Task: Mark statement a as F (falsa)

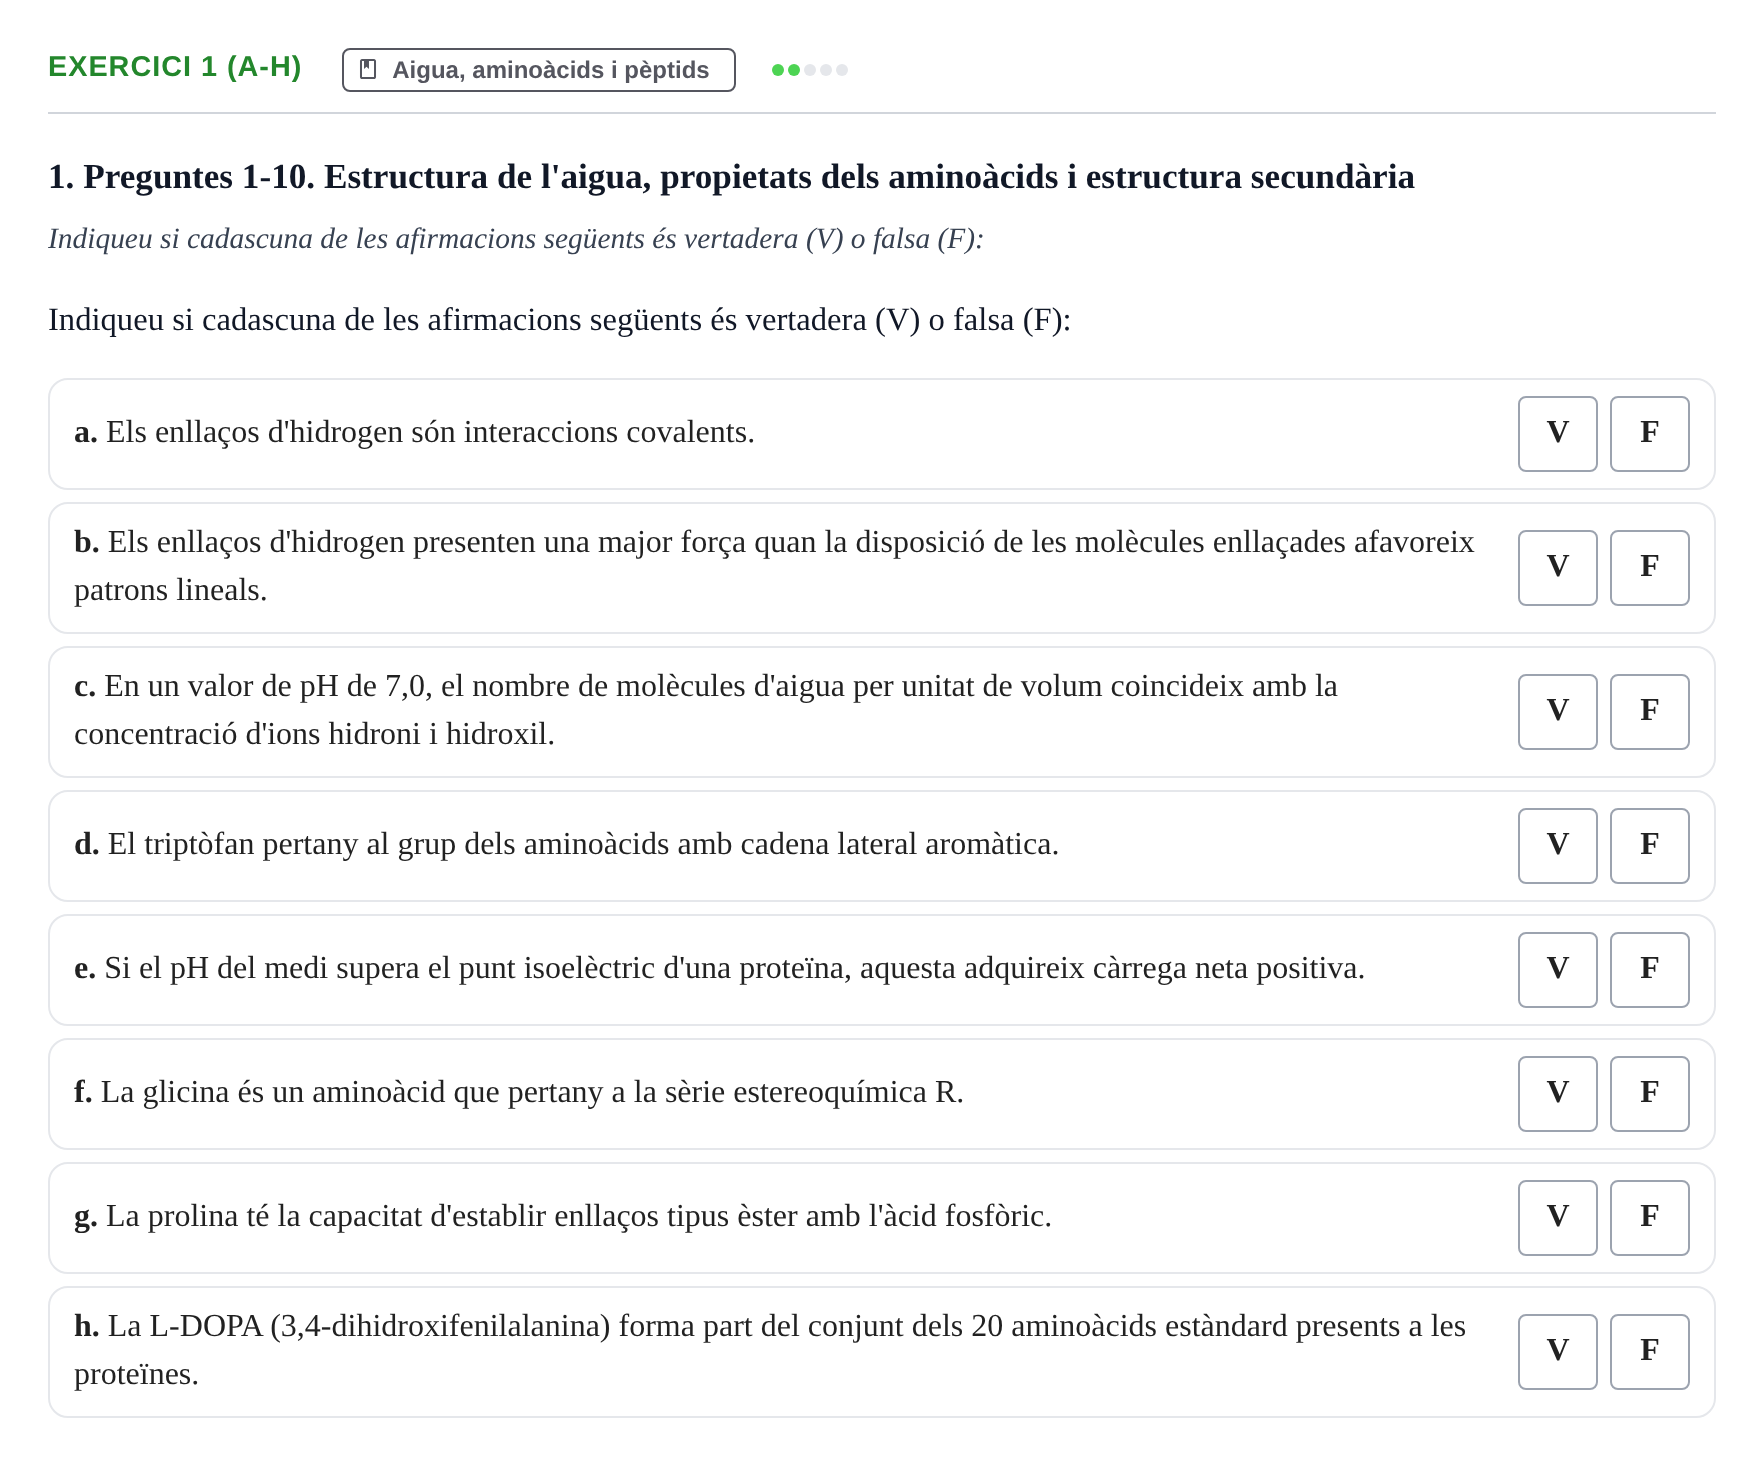Action: (1649, 434)
